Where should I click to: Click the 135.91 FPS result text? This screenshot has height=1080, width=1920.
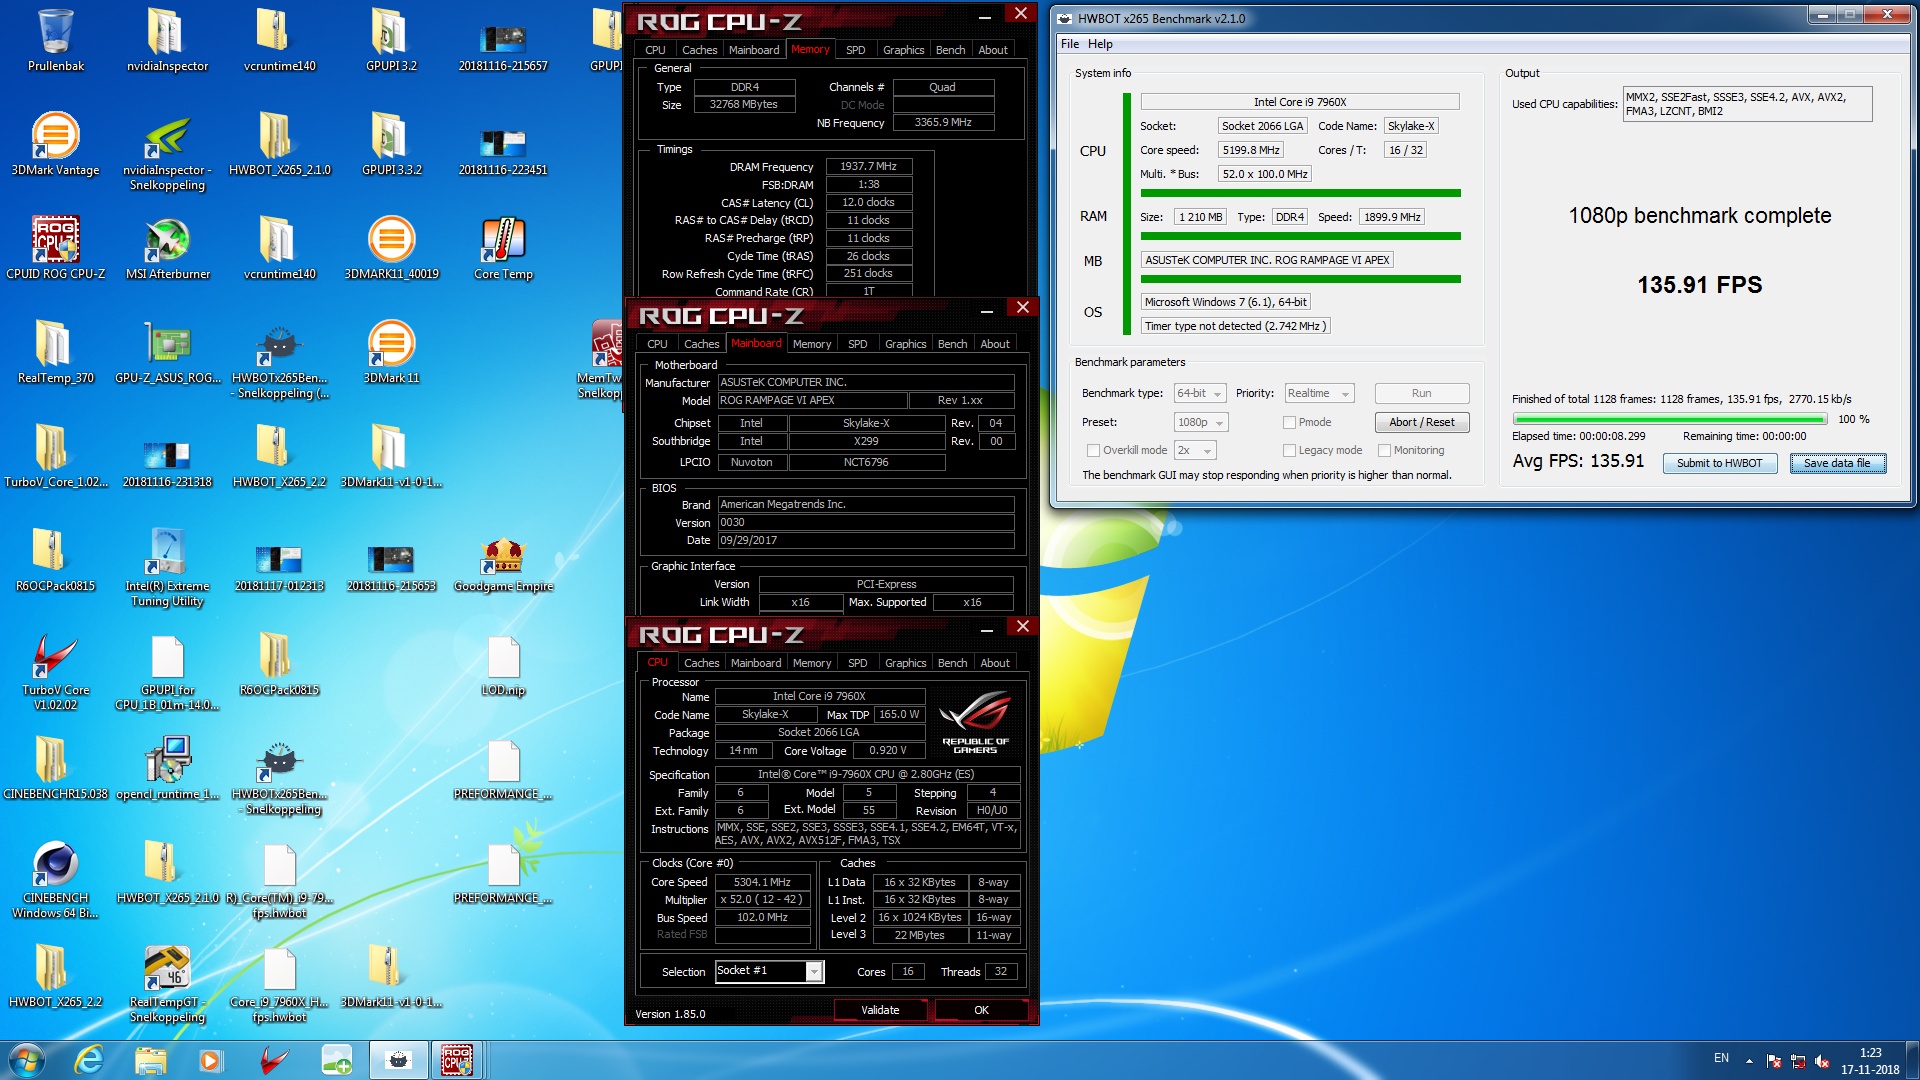click(x=1699, y=285)
